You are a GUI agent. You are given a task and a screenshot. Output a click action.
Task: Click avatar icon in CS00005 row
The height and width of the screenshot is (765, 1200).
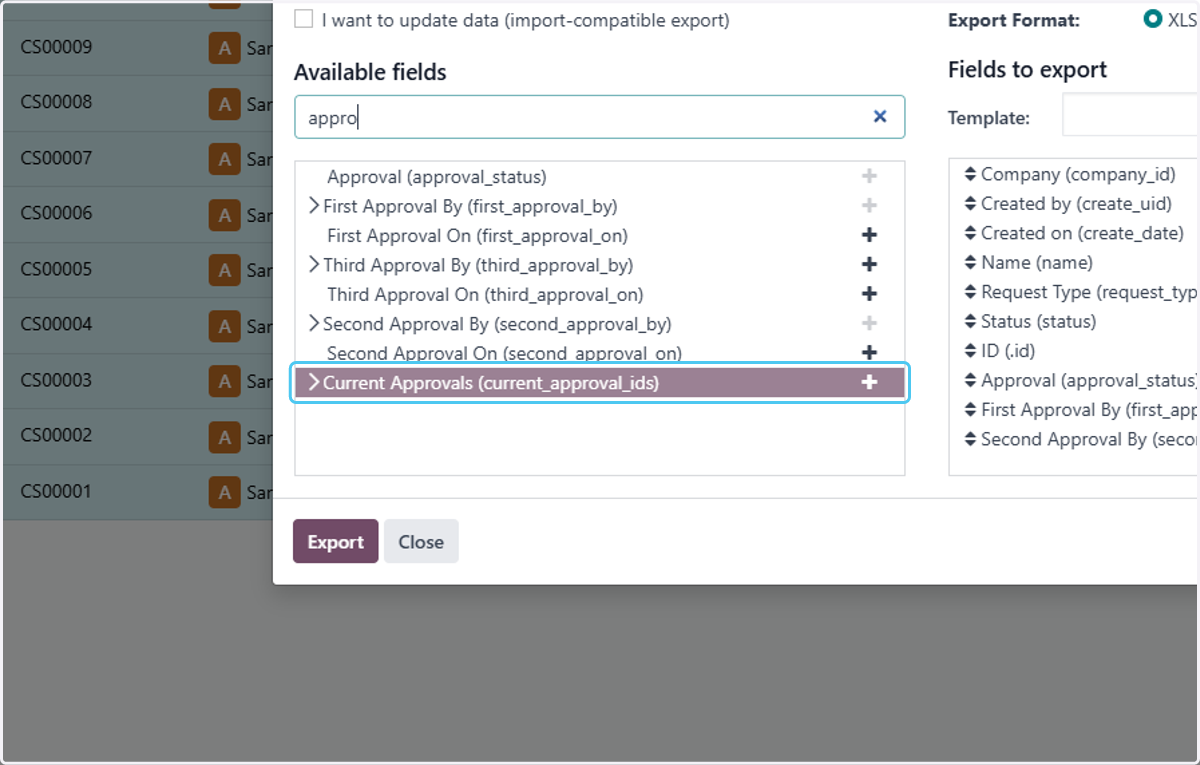pos(225,271)
